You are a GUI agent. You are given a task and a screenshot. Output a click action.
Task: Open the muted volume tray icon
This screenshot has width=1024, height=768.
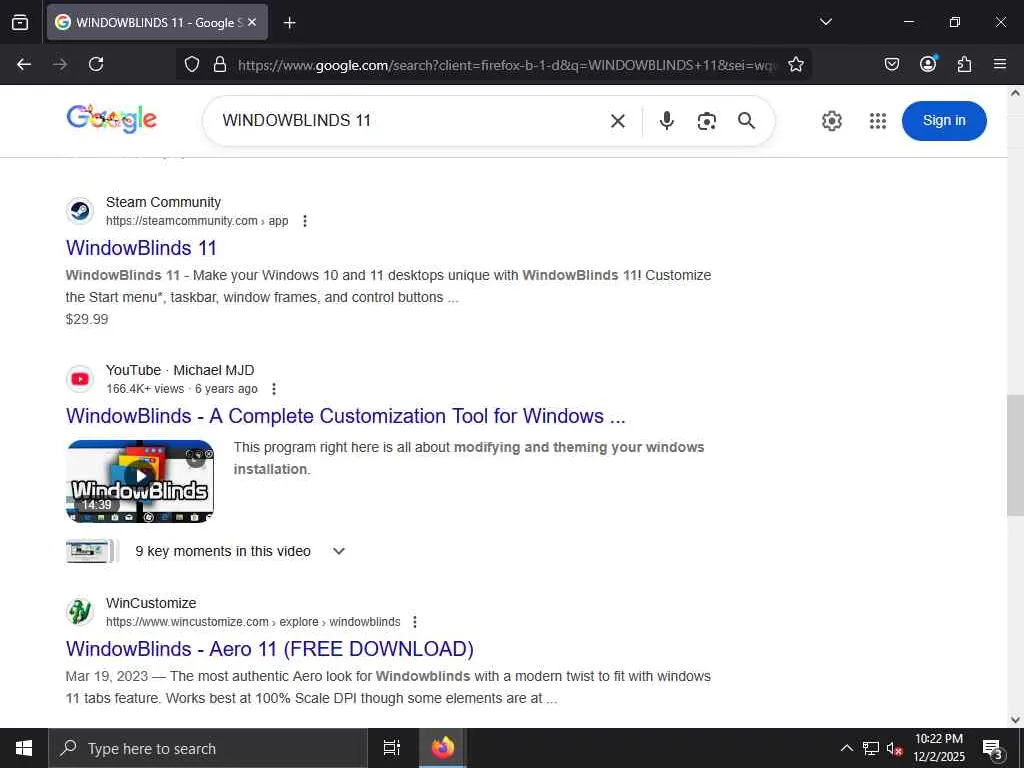(x=894, y=748)
